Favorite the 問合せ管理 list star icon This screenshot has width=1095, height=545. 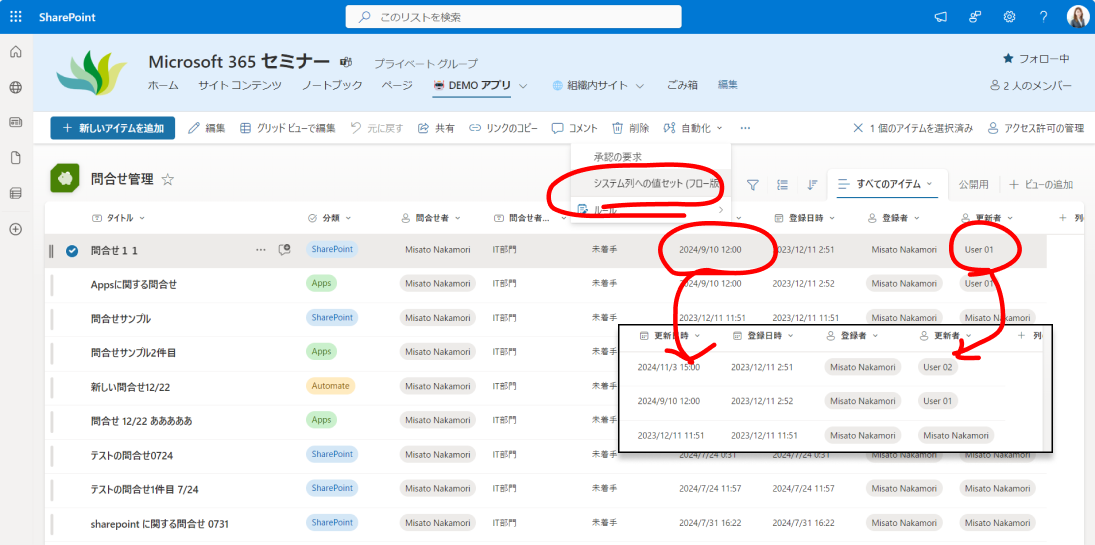click(x=168, y=180)
